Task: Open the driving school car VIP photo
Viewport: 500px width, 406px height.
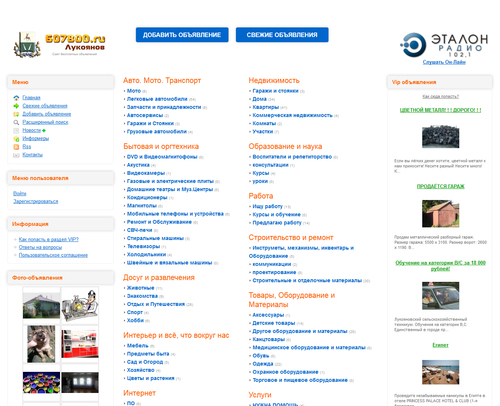Action: (x=440, y=296)
